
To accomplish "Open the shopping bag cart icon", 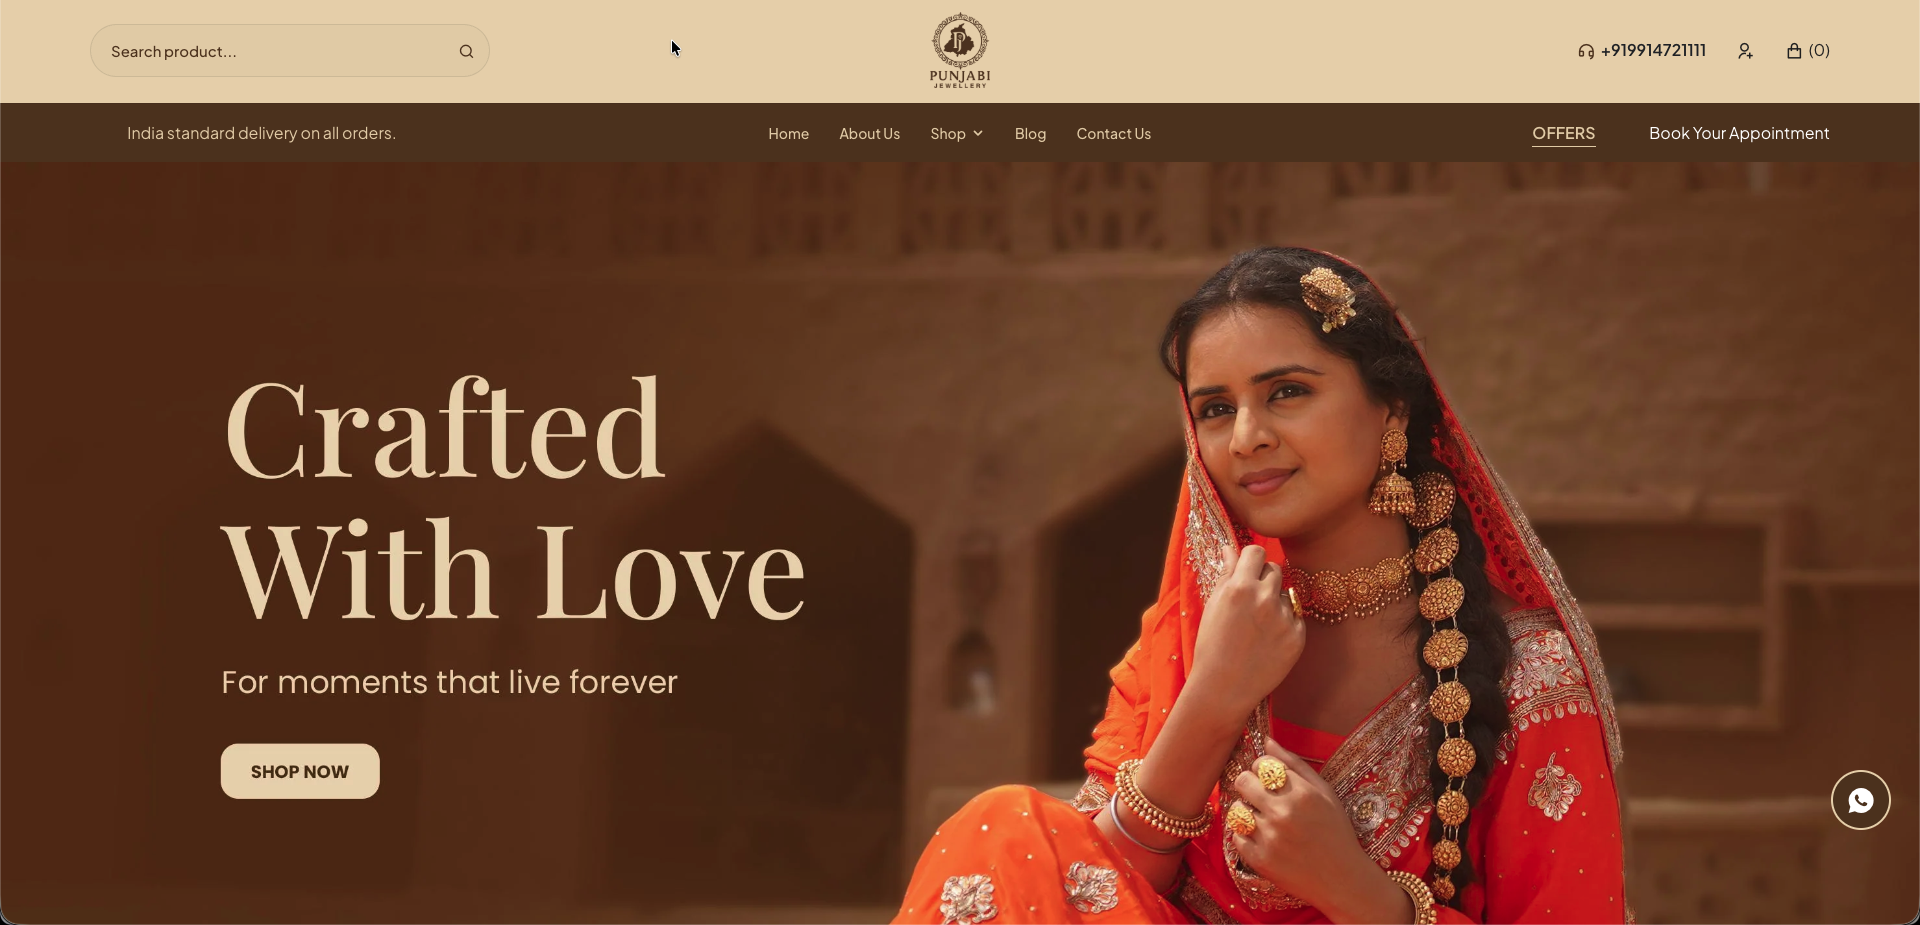I will point(1794,51).
